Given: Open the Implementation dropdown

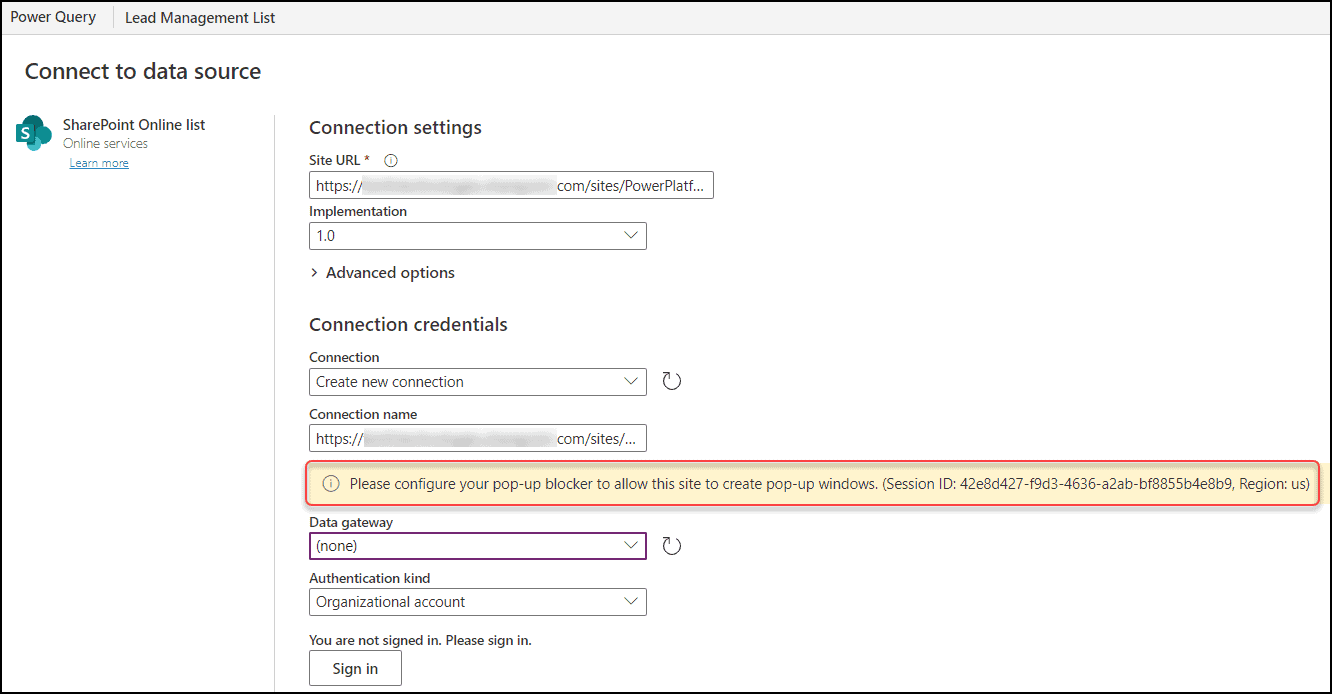Looking at the screenshot, I should 478,236.
